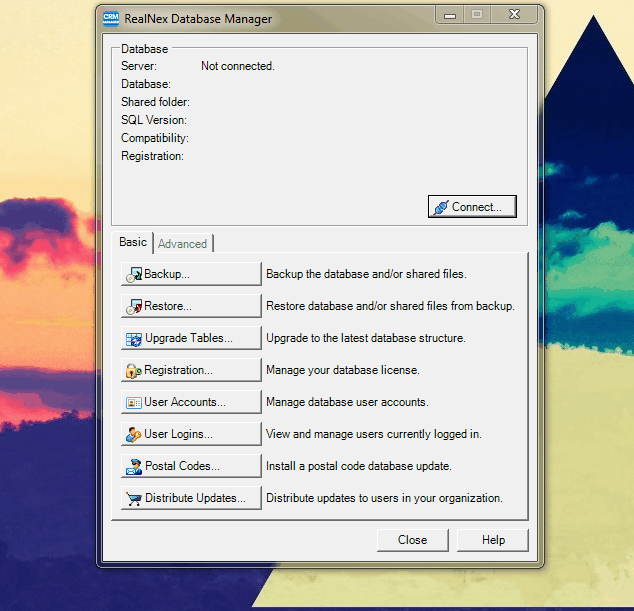This screenshot has height=611, width=634.
Task: Open Registration license manager
Action: pos(190,370)
